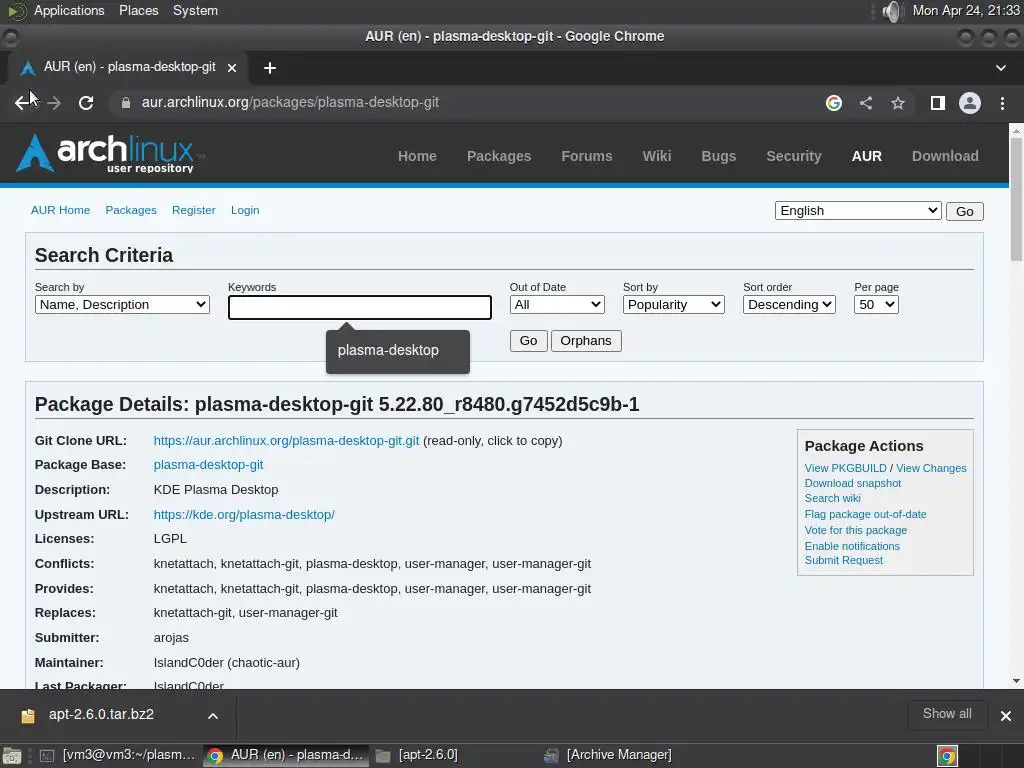Click the Arch Linux logo
Screen dimensions: 1024x768
[x=109, y=153]
